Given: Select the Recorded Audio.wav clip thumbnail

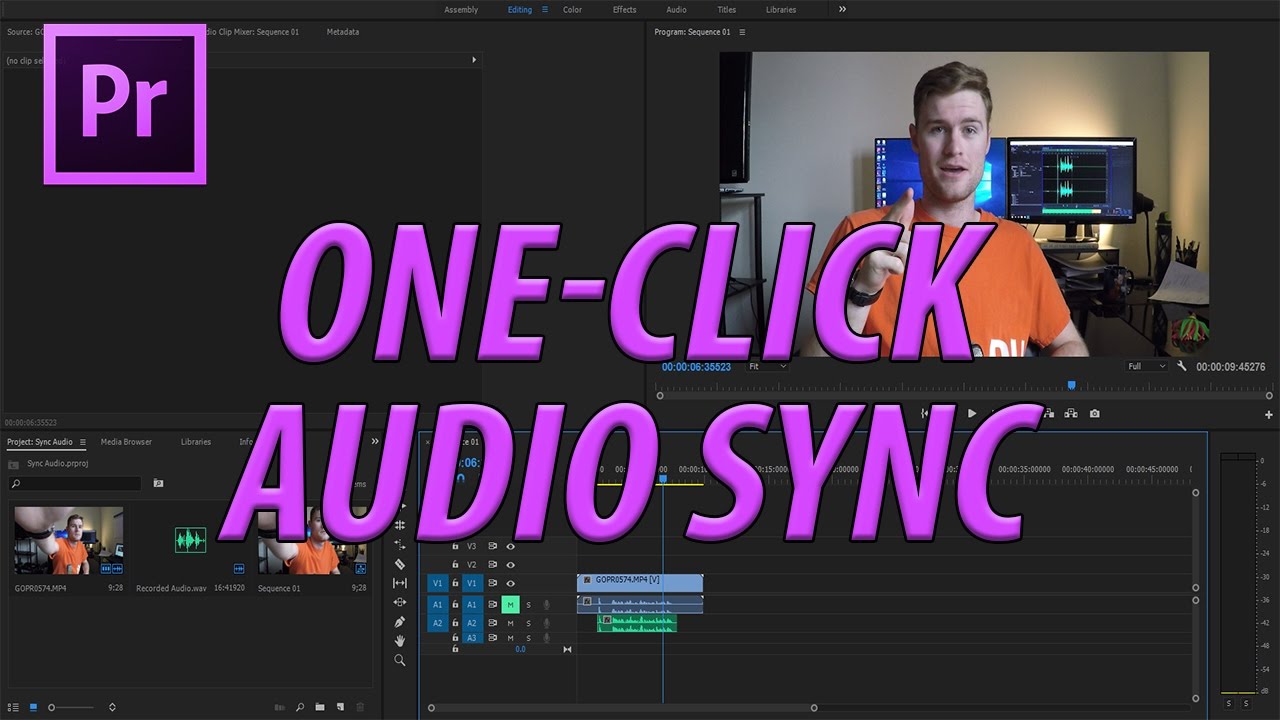Looking at the screenshot, I should [188, 540].
